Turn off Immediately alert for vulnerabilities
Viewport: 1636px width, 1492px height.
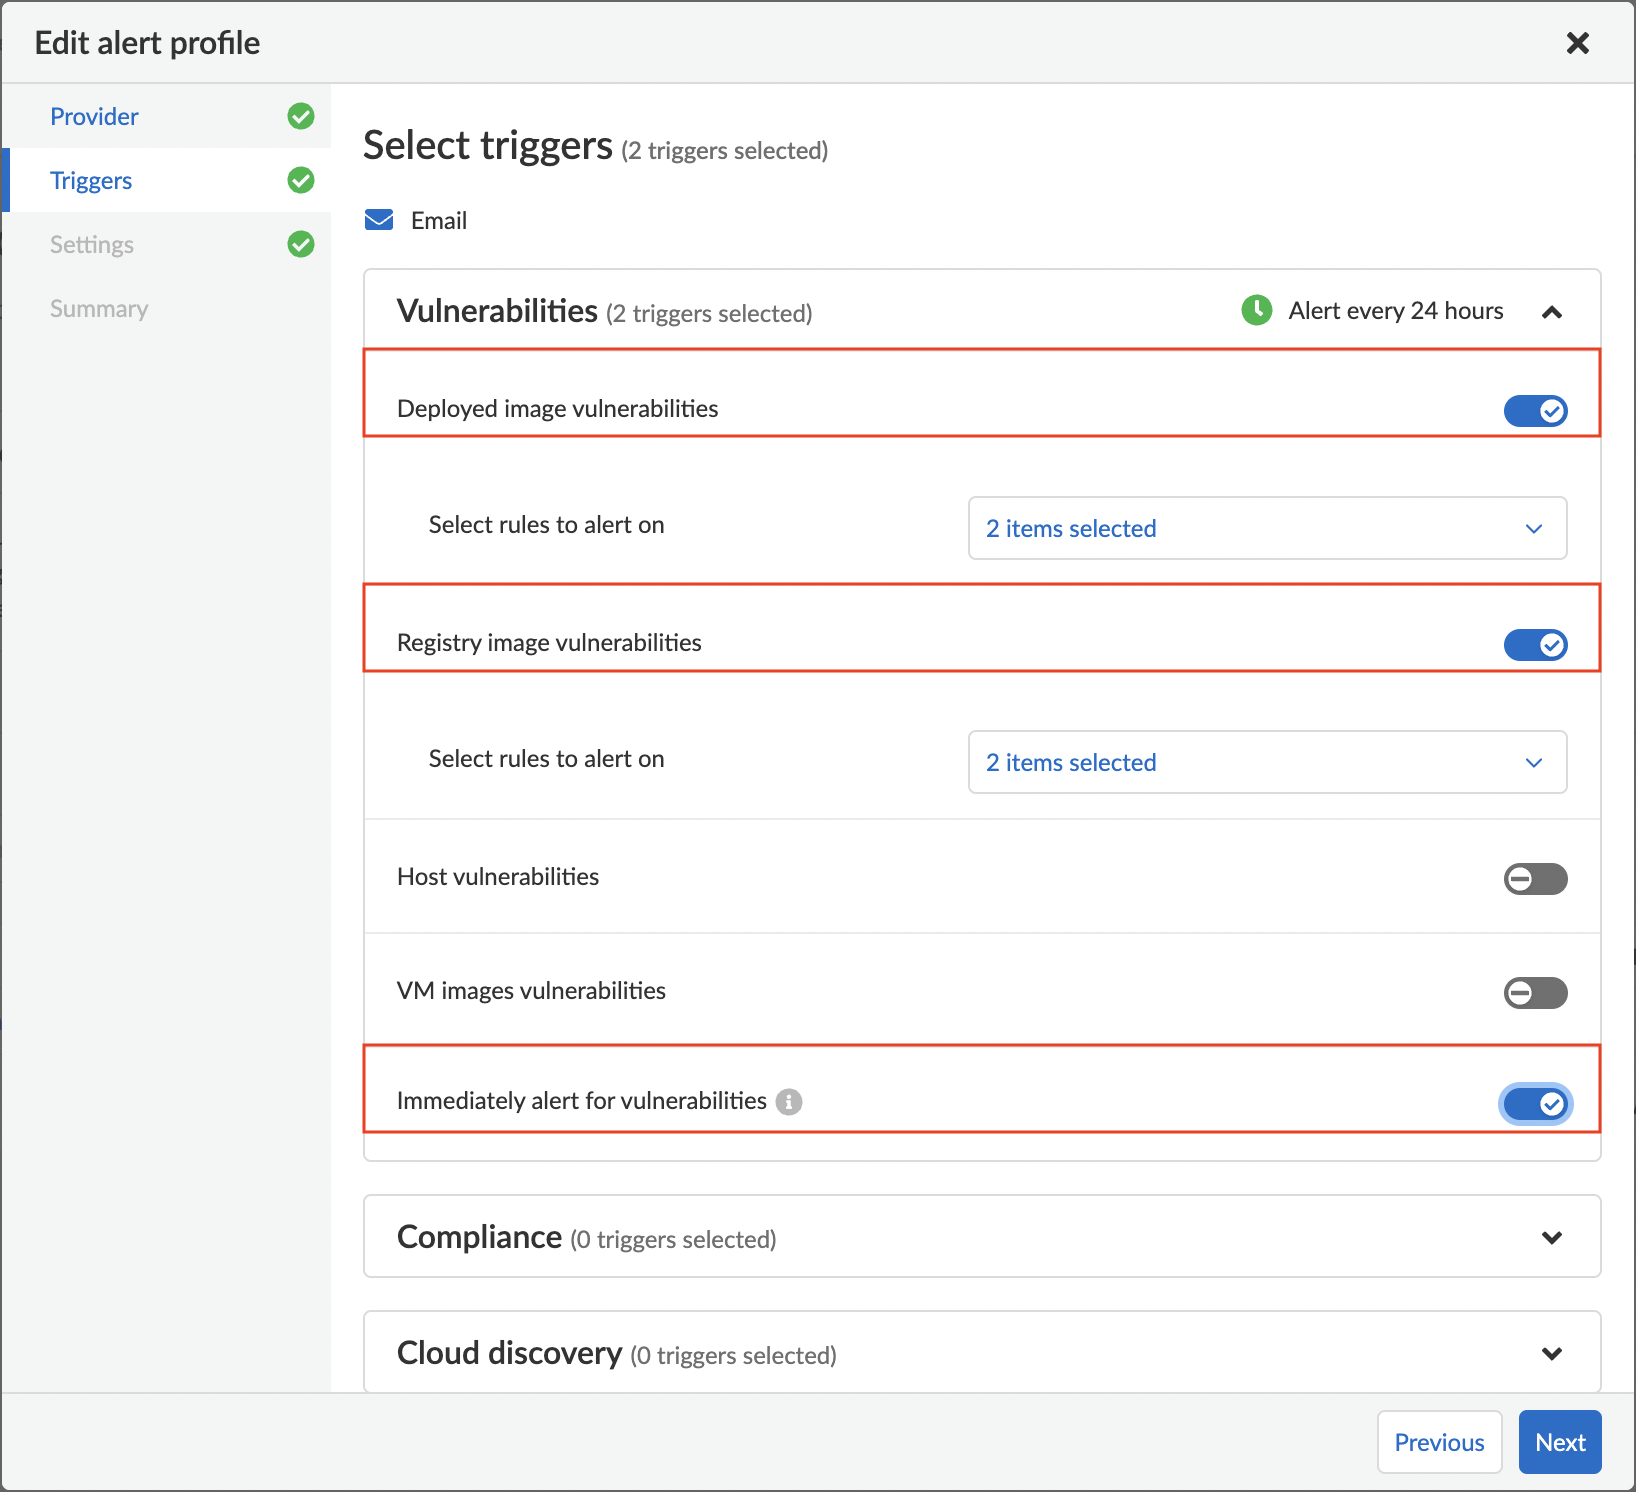1535,1103
